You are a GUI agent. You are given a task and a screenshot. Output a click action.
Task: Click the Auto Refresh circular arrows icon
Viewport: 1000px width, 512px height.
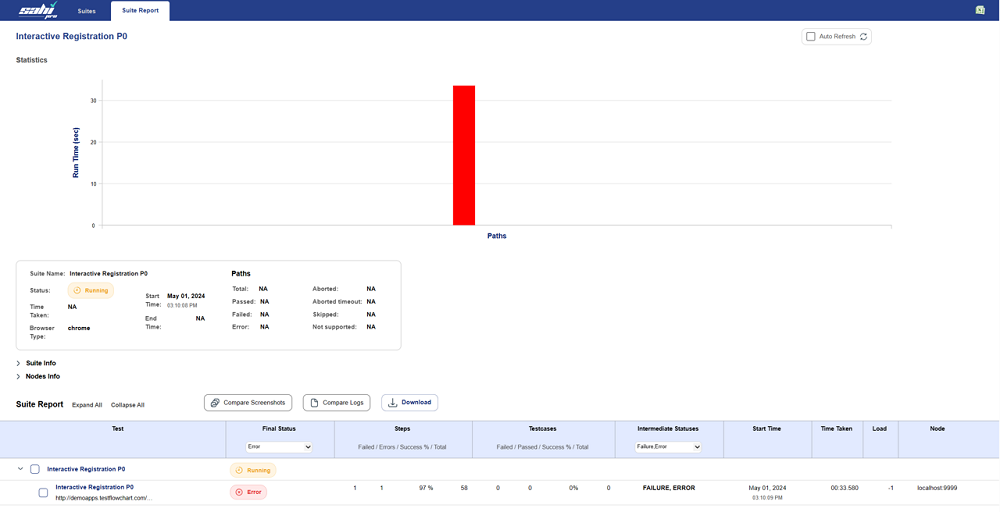point(864,37)
